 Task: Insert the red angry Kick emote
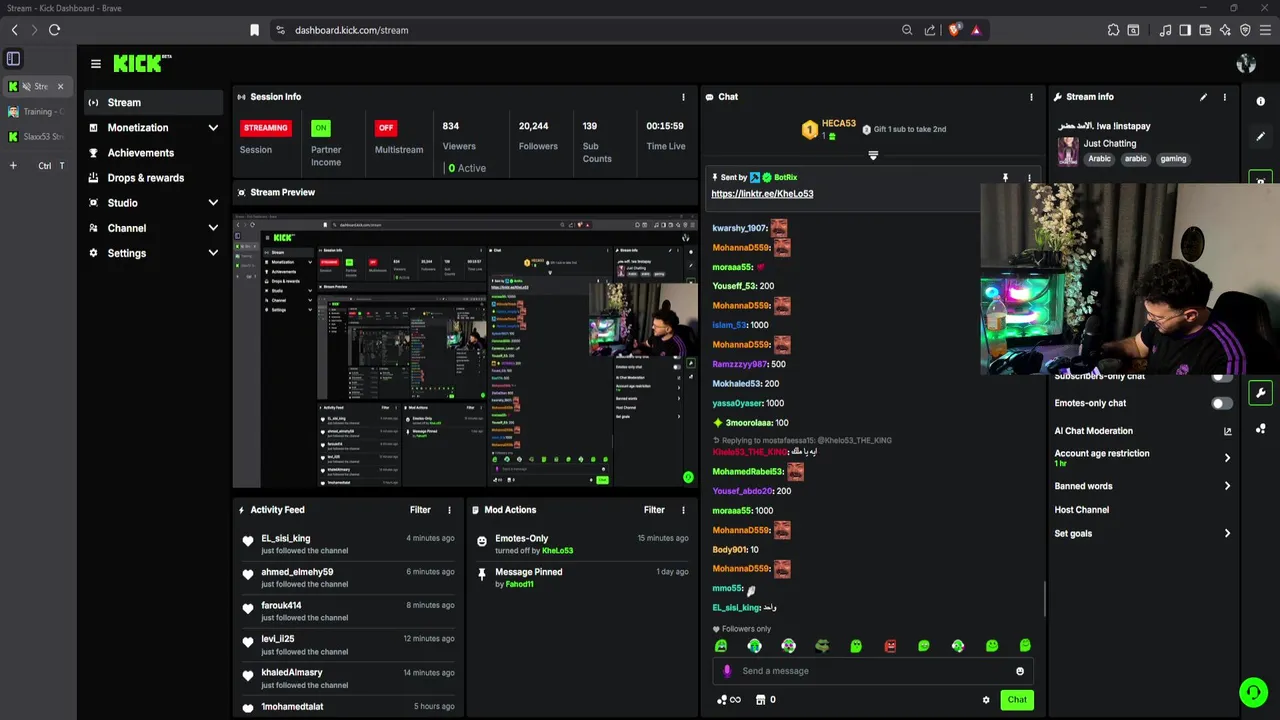click(890, 646)
